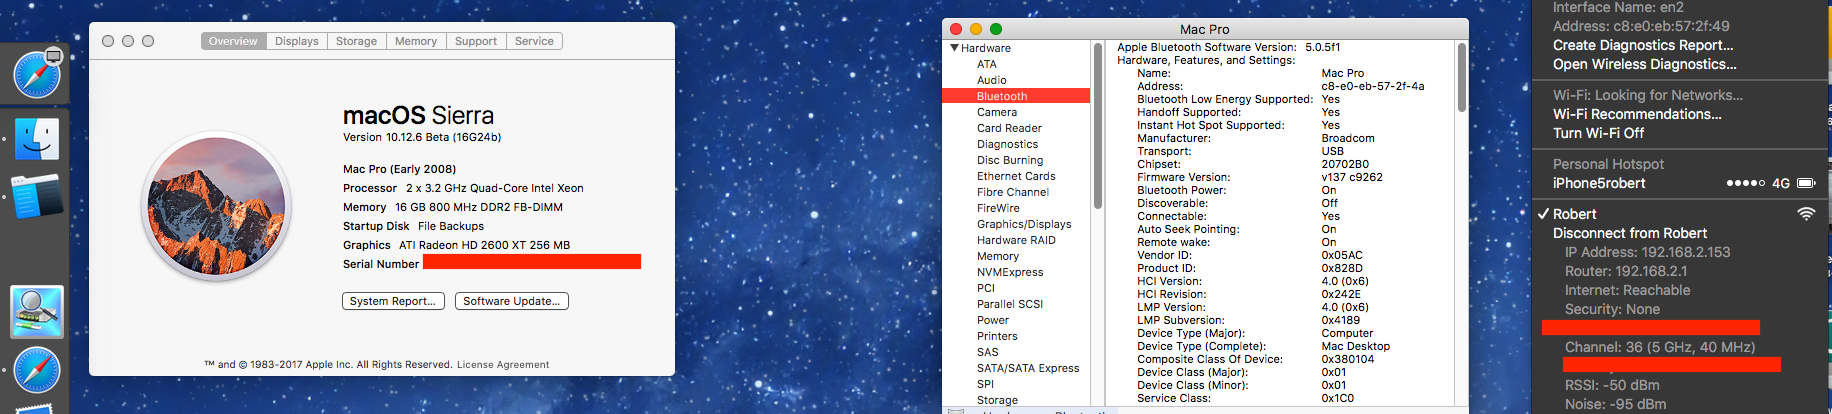Switch to the Overview tab
Screen dimensions: 1832x414
tap(233, 41)
